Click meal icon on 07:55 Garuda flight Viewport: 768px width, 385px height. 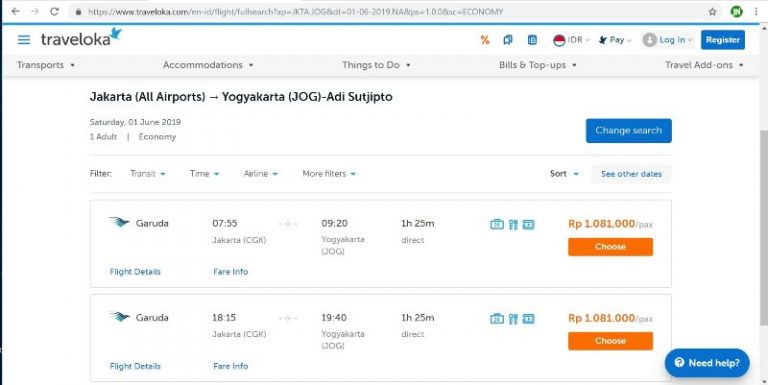513,224
